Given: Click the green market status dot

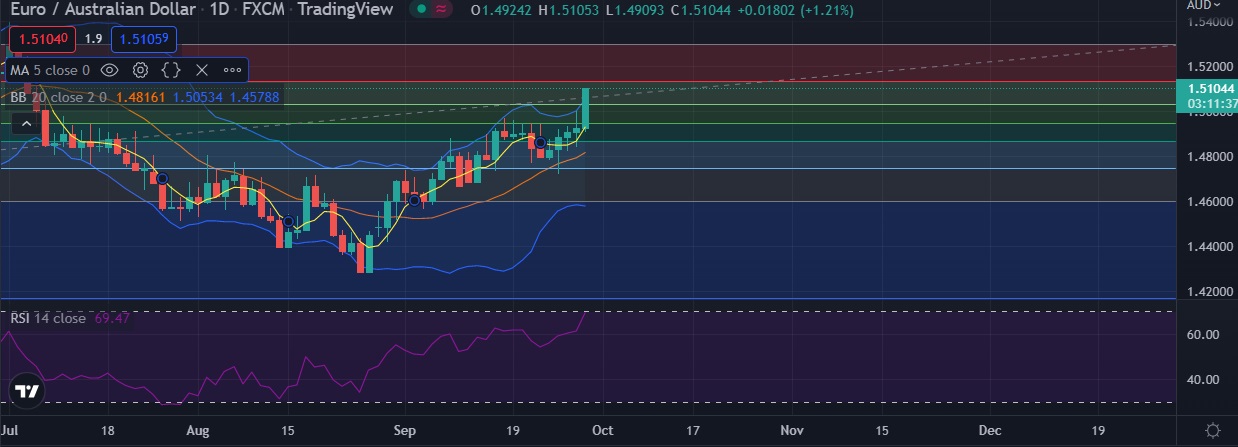Looking at the screenshot, I should pos(423,9).
